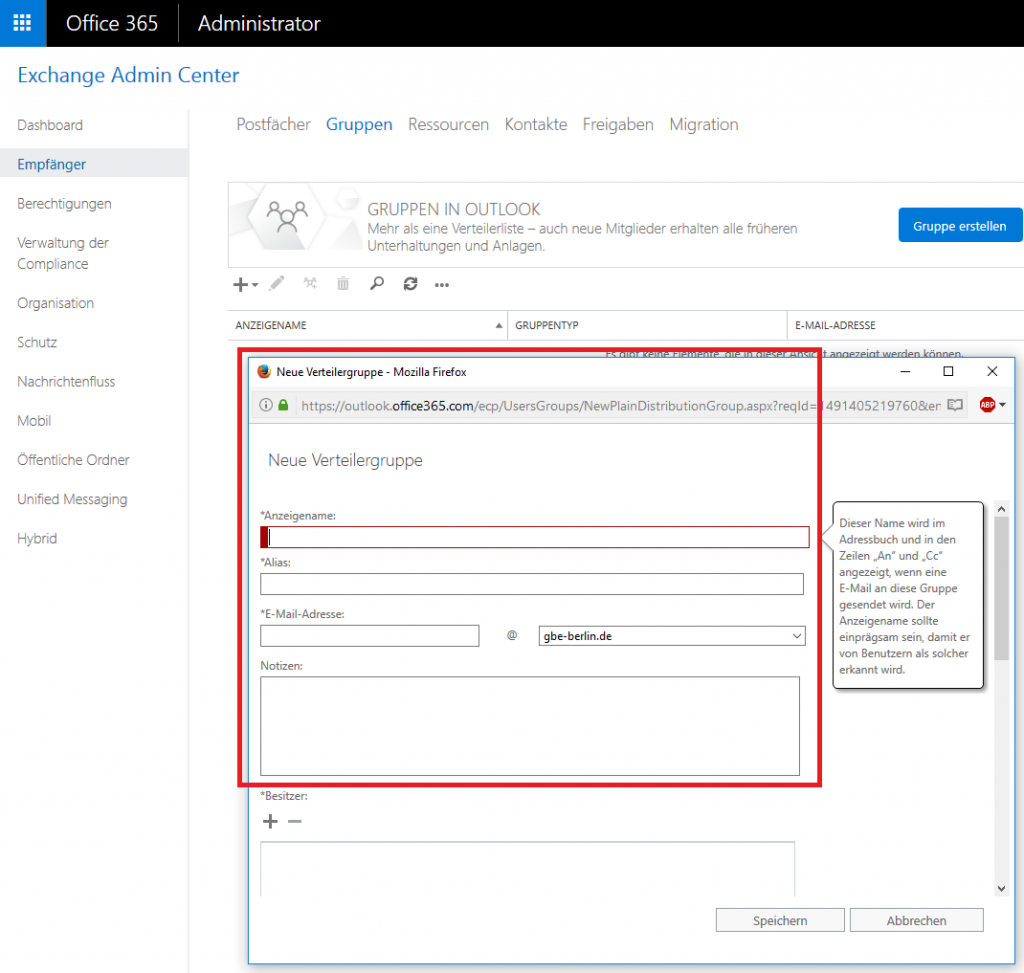The width and height of the screenshot is (1024, 973).
Task: Click the edit pencil icon in toolbar
Action: point(277,283)
